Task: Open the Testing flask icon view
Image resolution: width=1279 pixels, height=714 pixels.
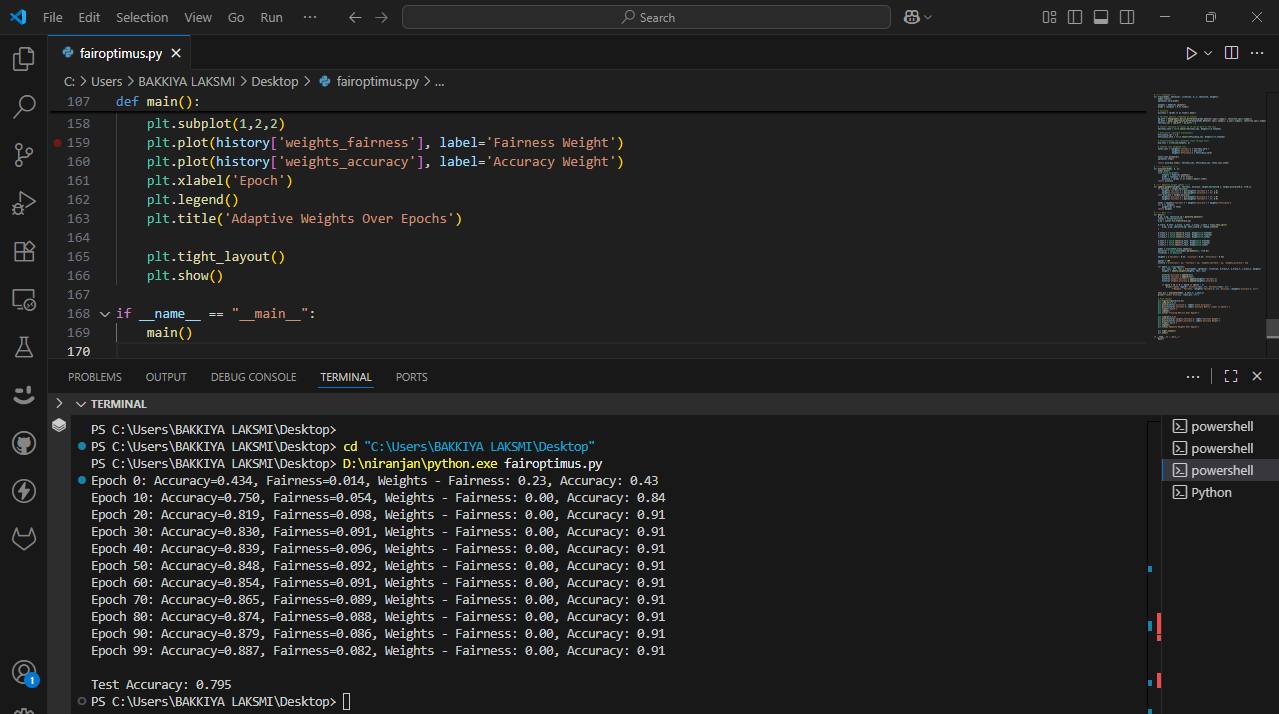Action: click(23, 347)
